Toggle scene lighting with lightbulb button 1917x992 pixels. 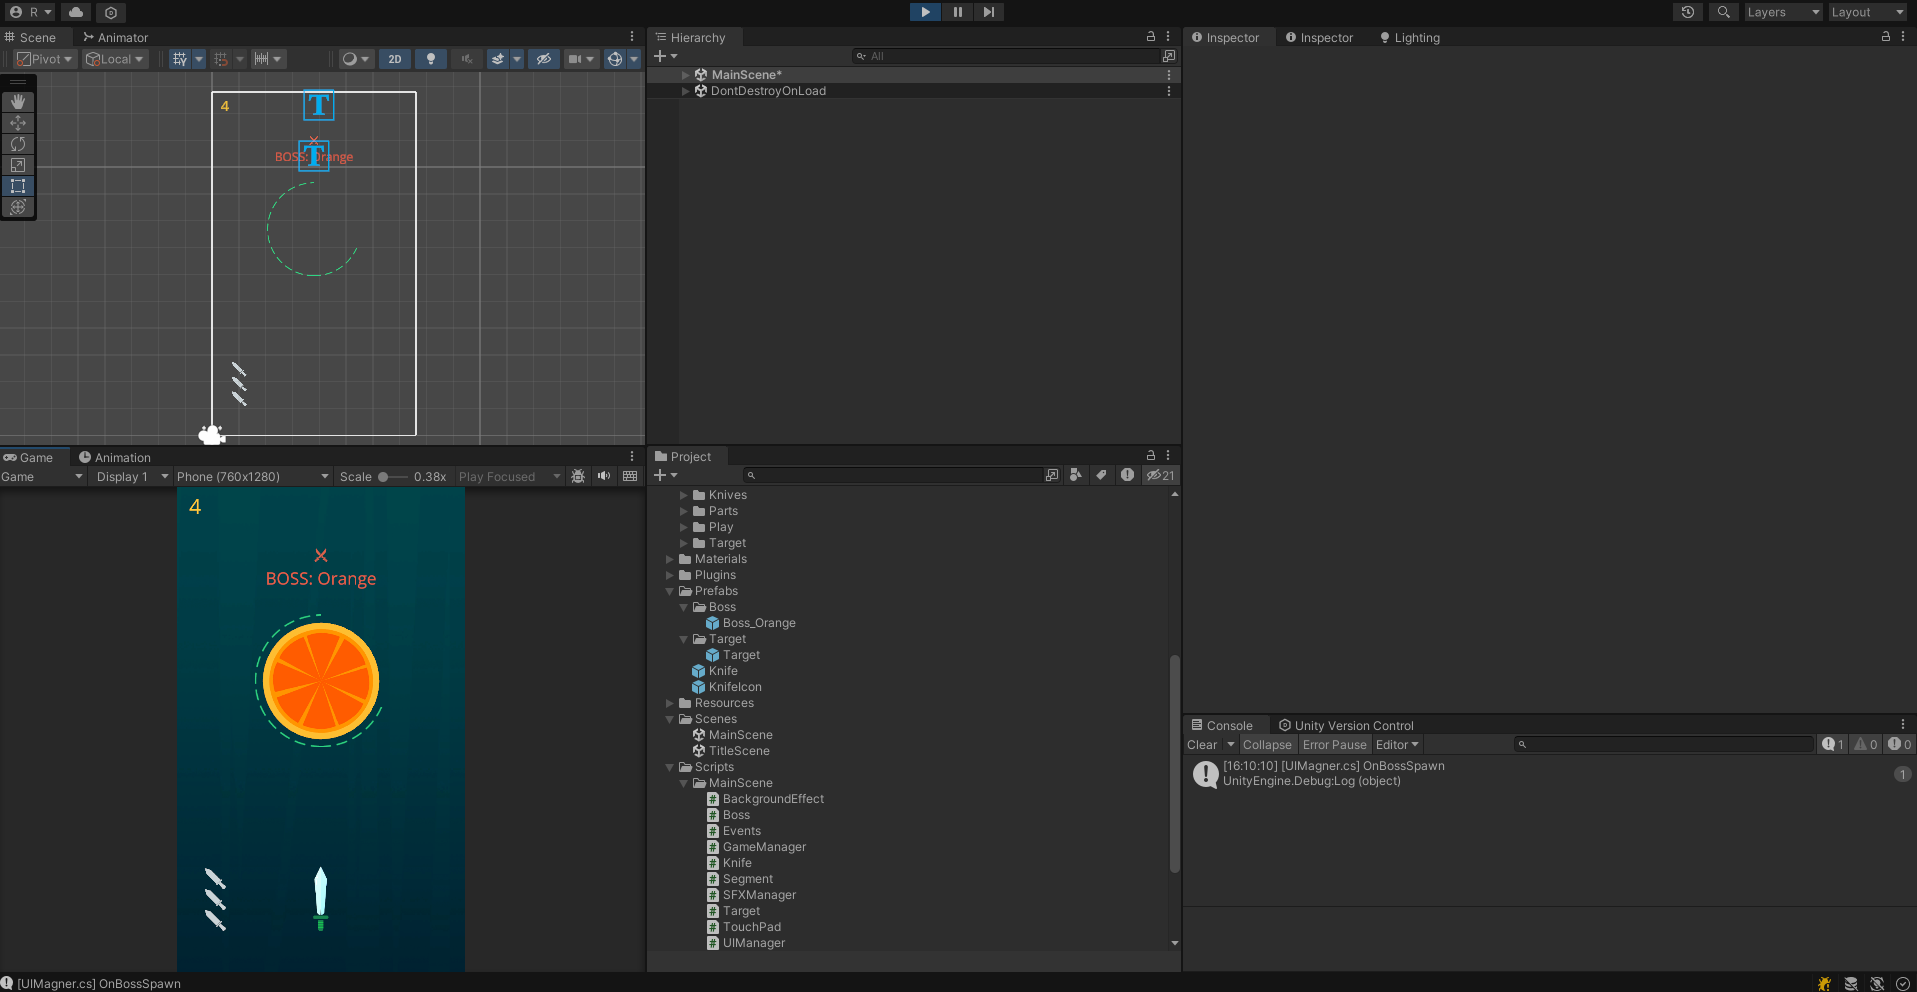(431, 59)
